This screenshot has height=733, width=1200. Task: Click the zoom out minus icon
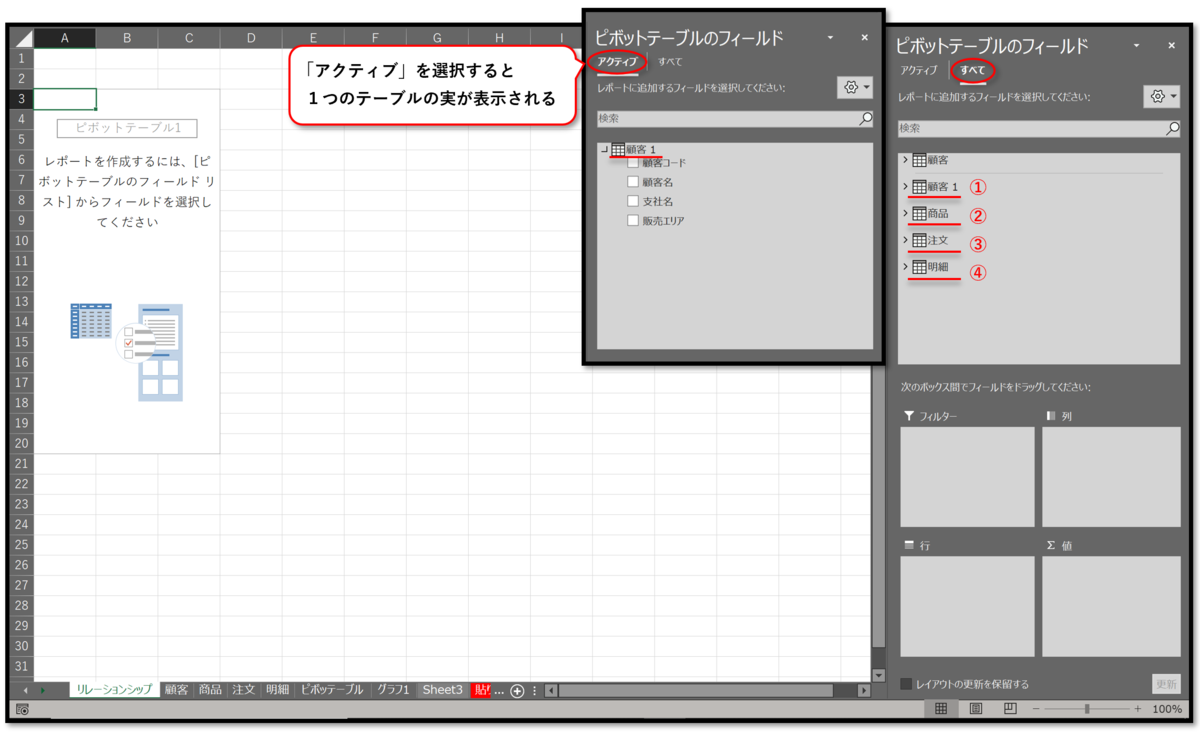coord(1036,709)
